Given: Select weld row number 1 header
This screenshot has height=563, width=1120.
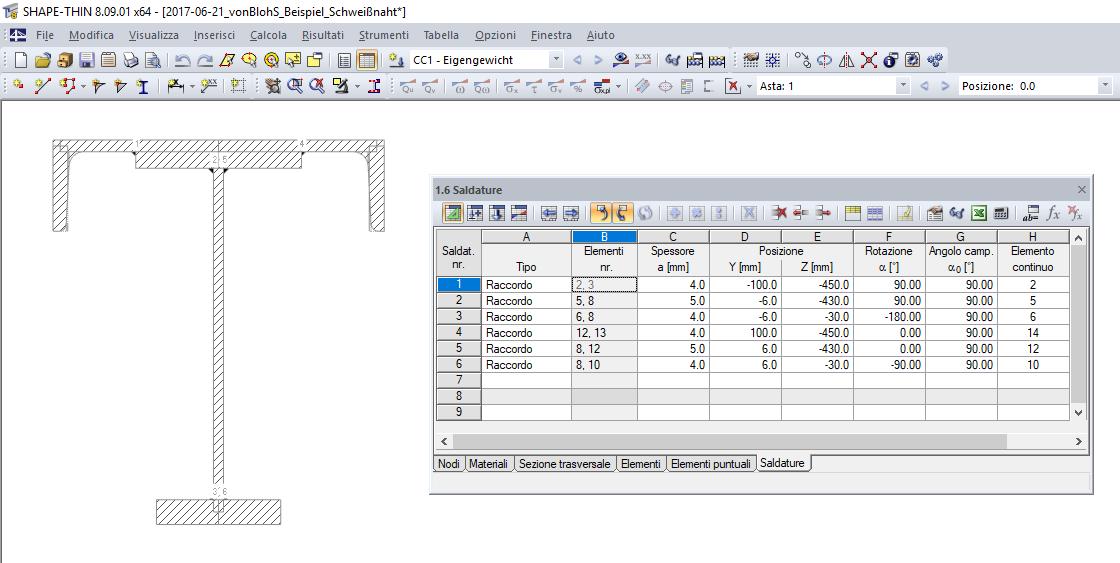Looking at the screenshot, I should 459,284.
